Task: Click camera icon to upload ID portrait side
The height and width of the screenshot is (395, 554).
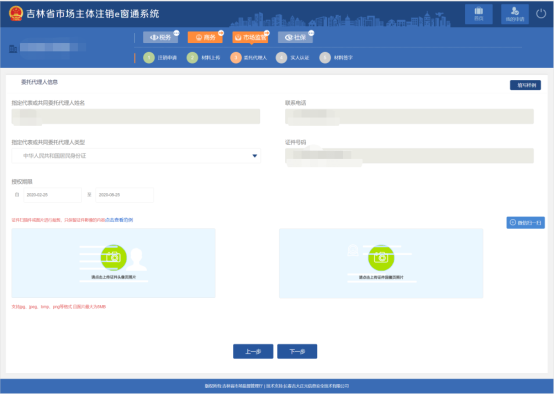Action: 113,257
